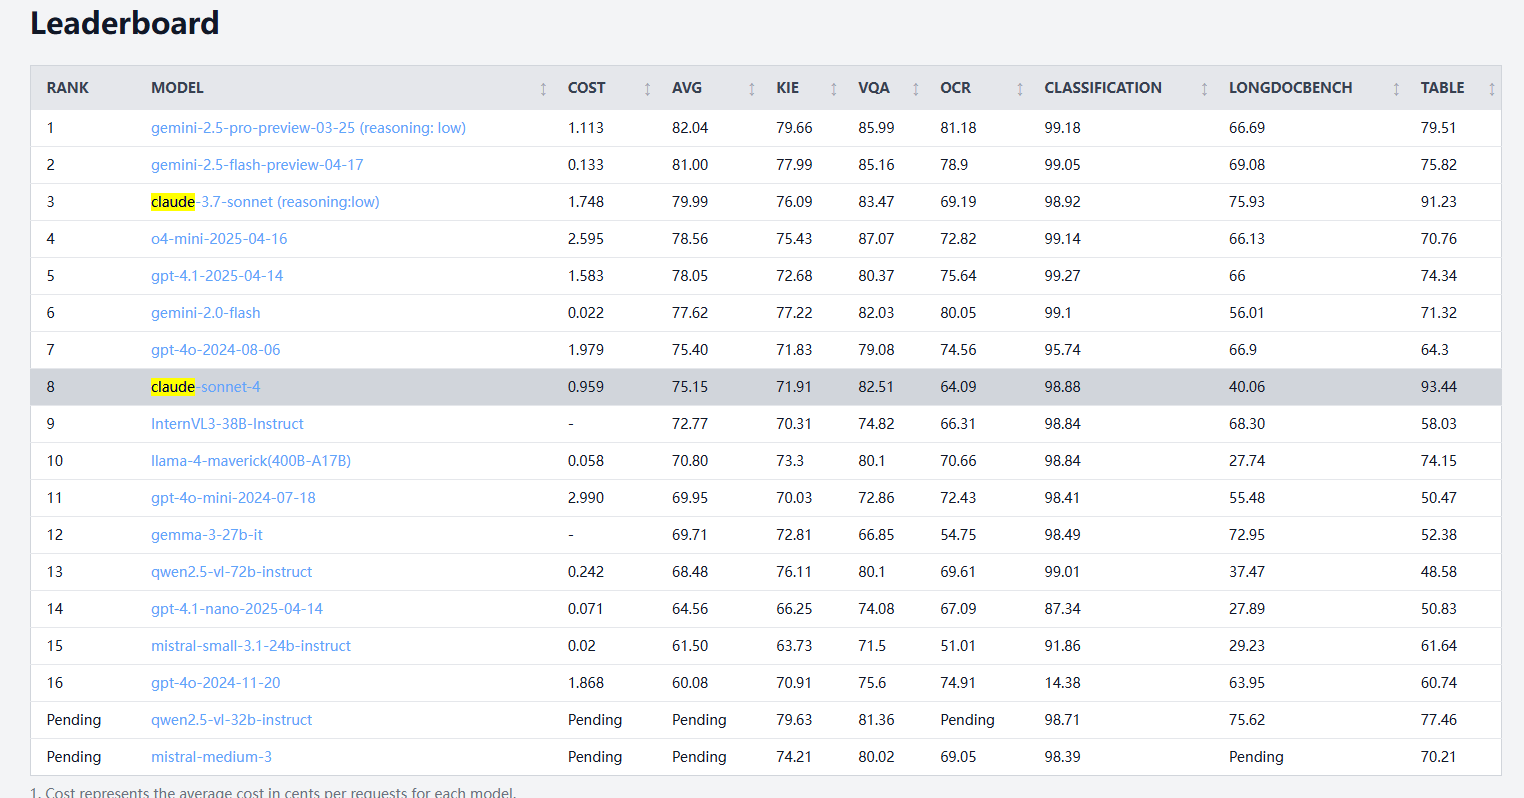1524x798 pixels.
Task: Open gpt-4o-2024-08-06 model link
Action: point(216,350)
